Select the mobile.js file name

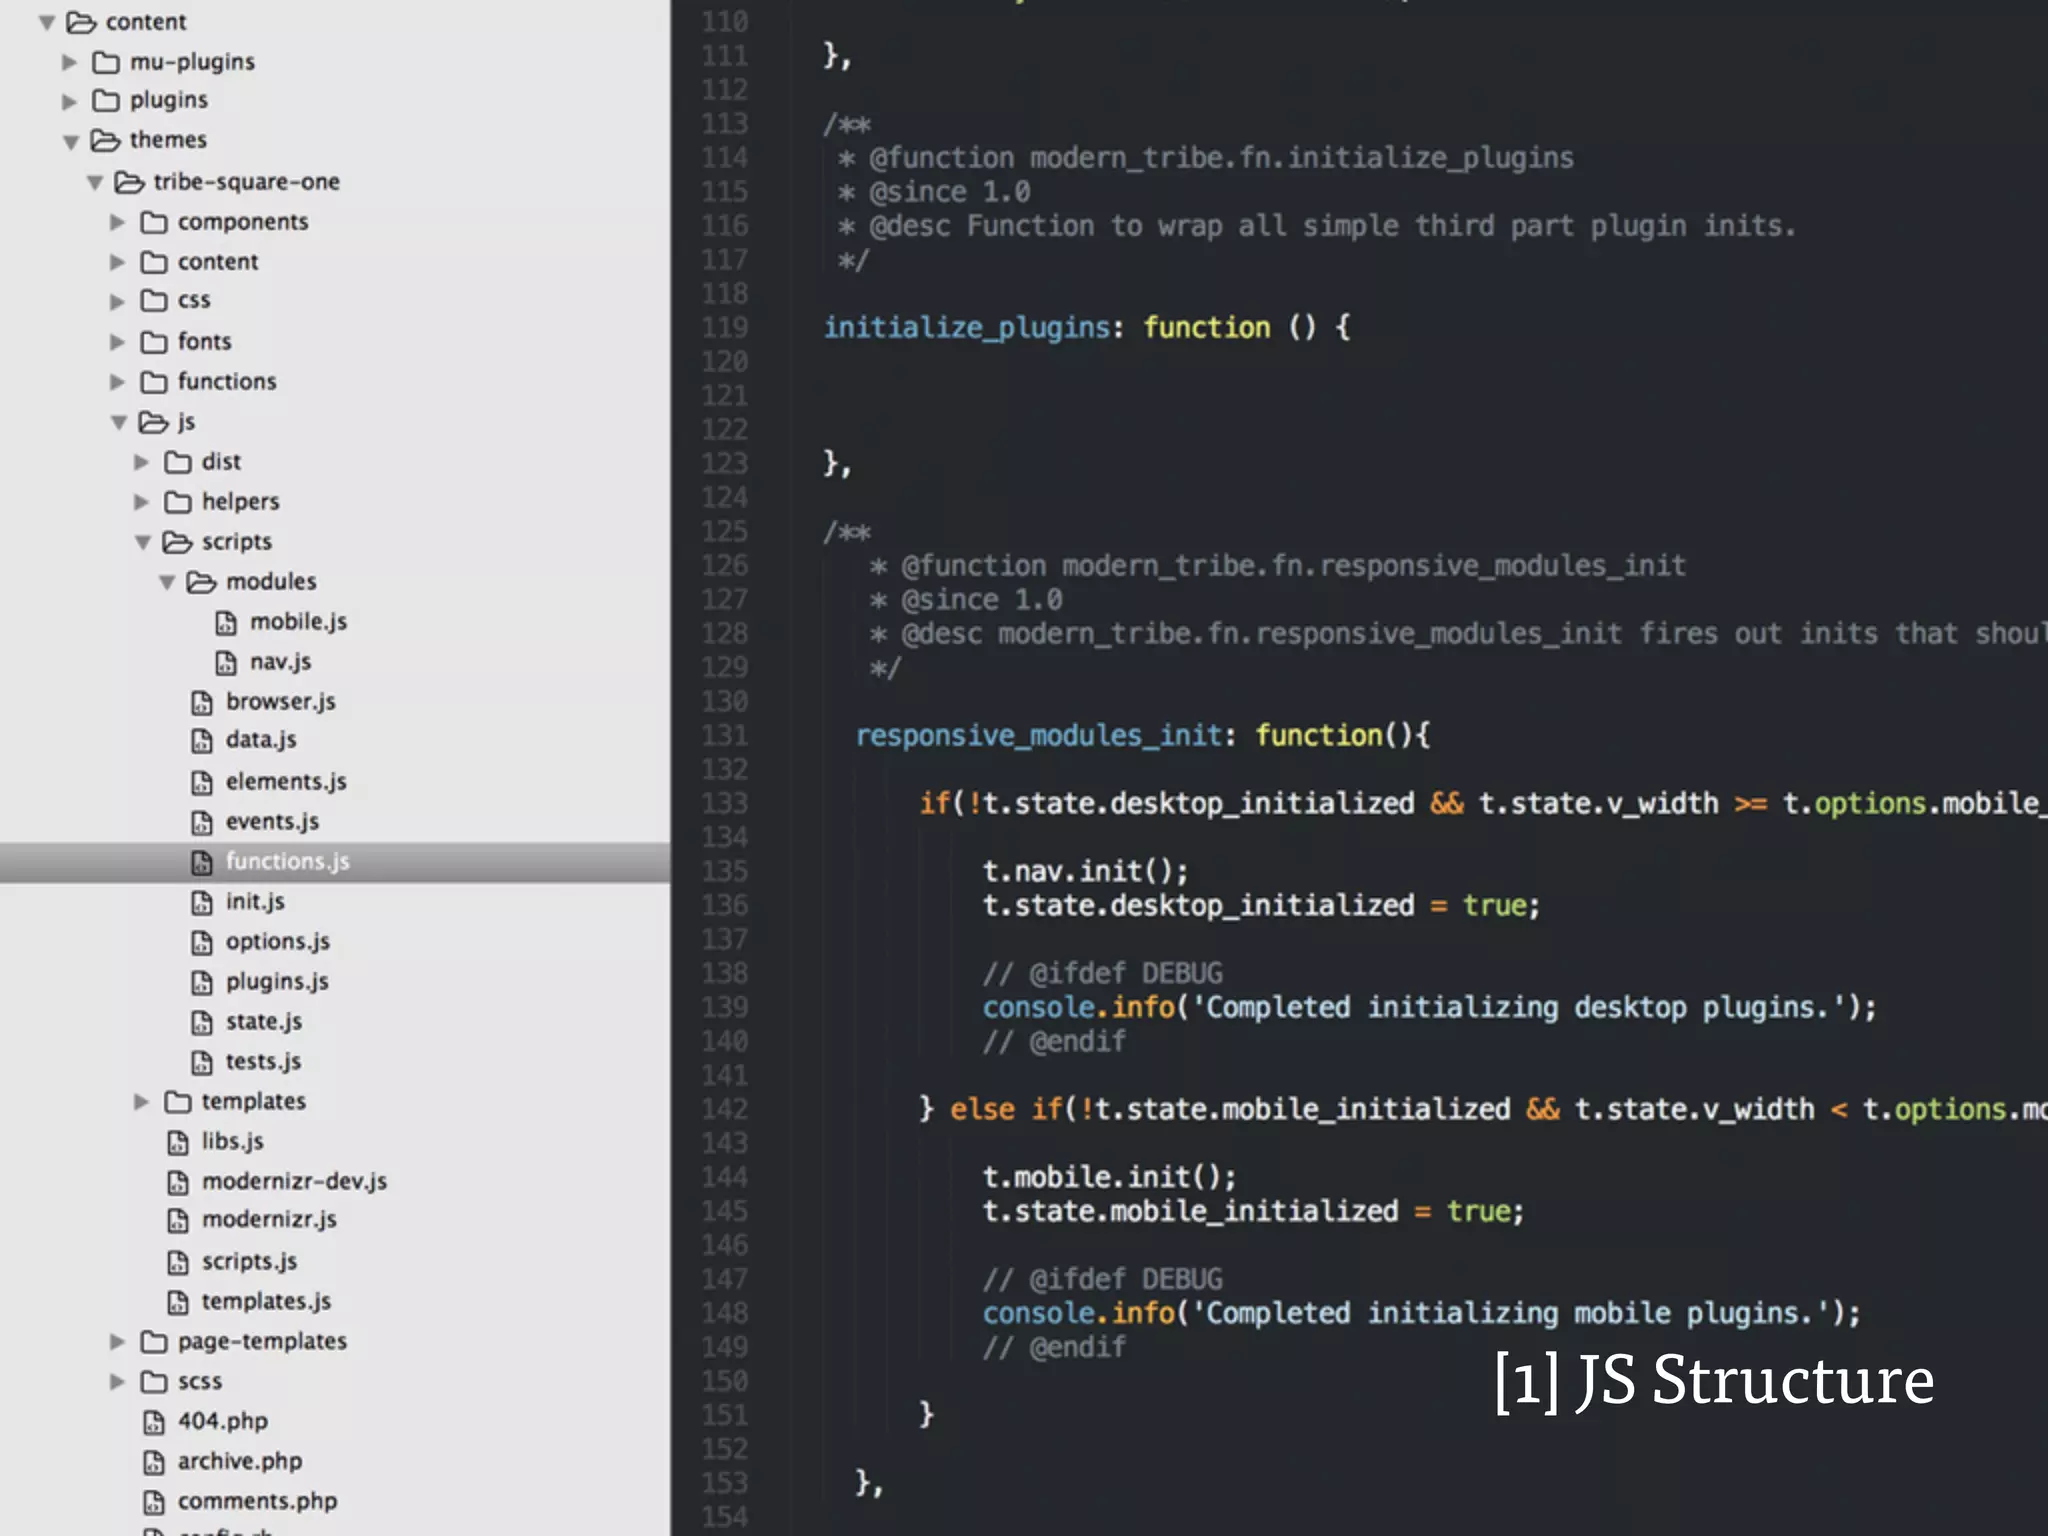tap(298, 622)
